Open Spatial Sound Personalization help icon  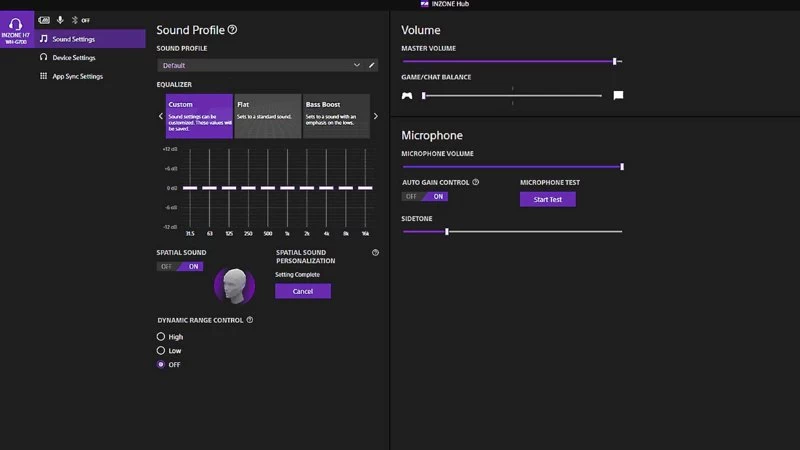pos(376,253)
